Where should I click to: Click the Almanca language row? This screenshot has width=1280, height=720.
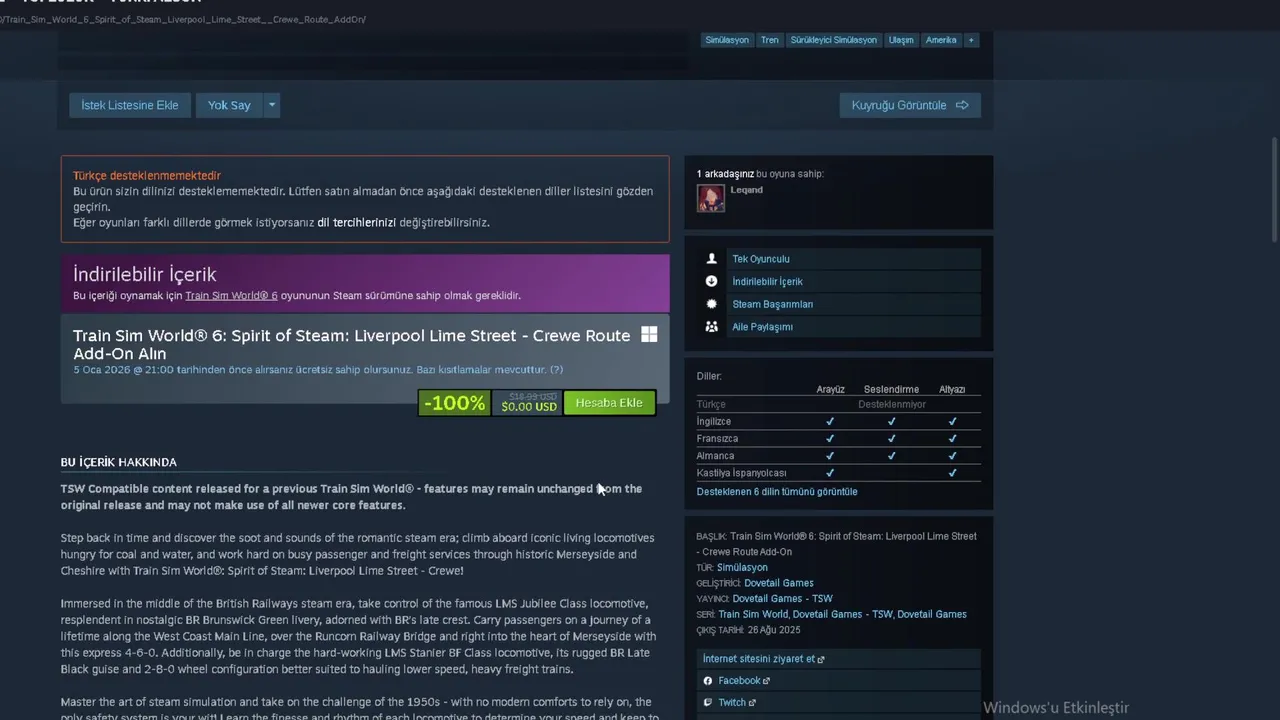[838, 456]
